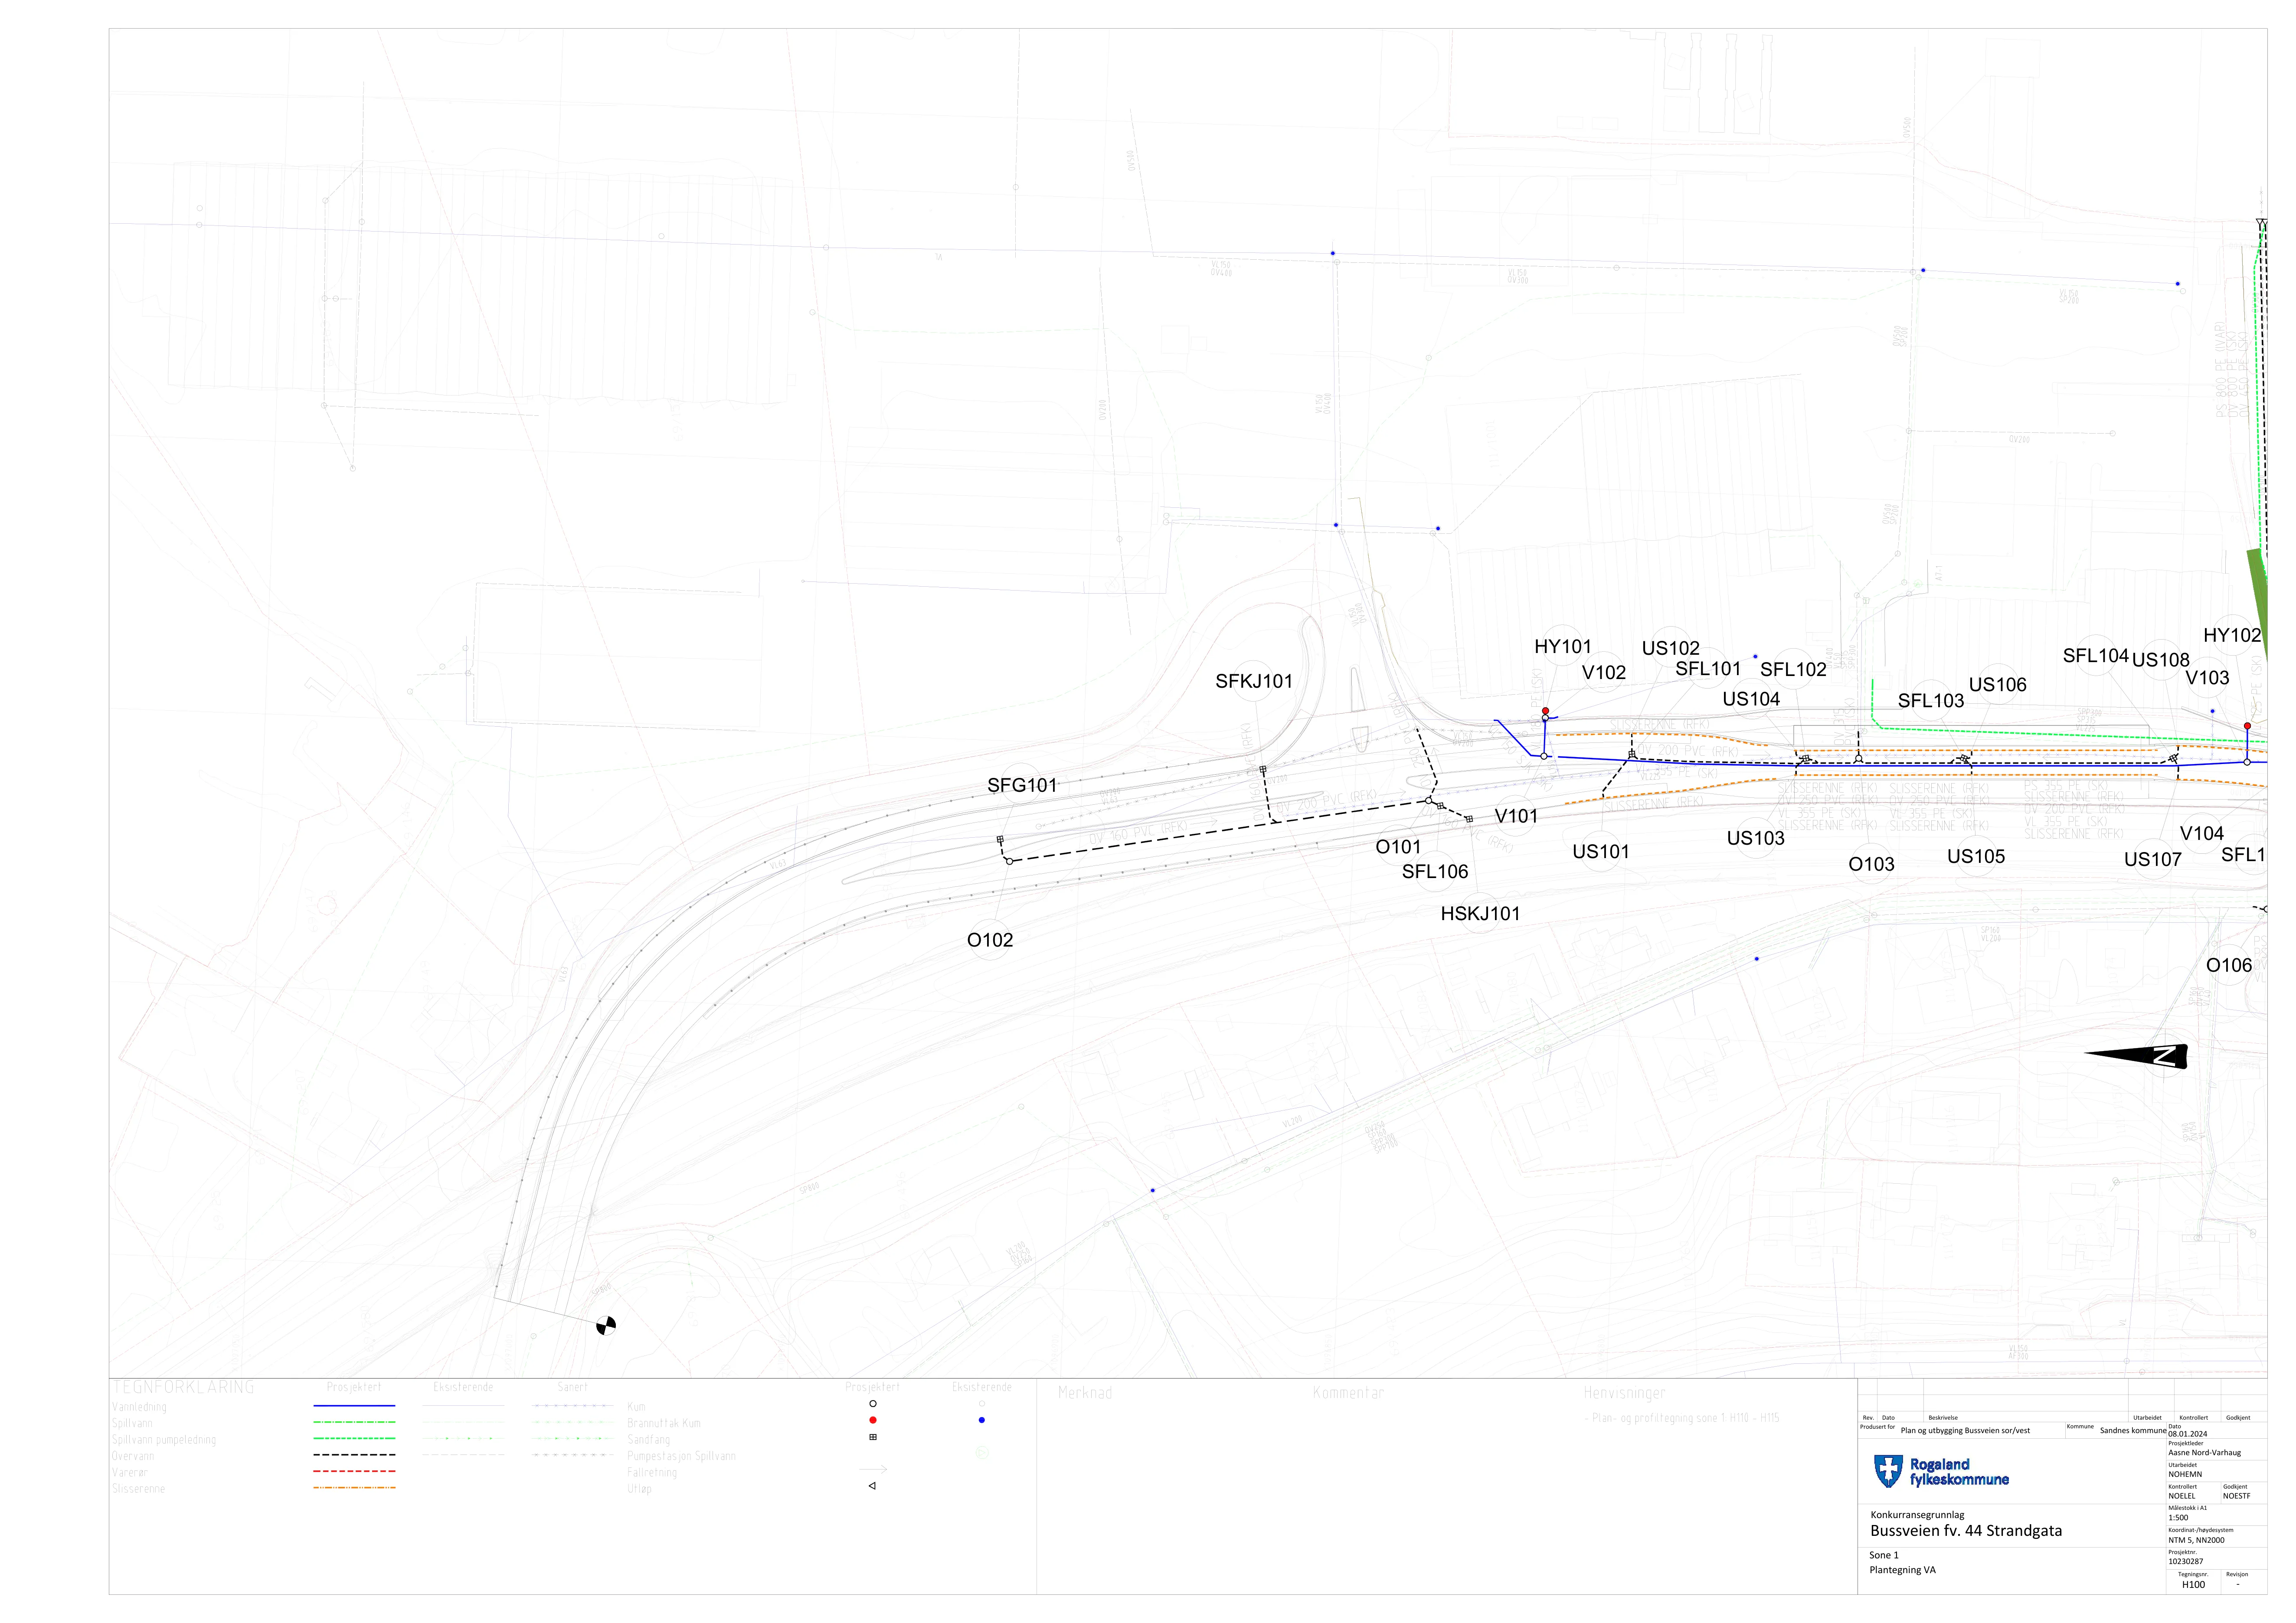Select the V104 label

click(2202, 833)
